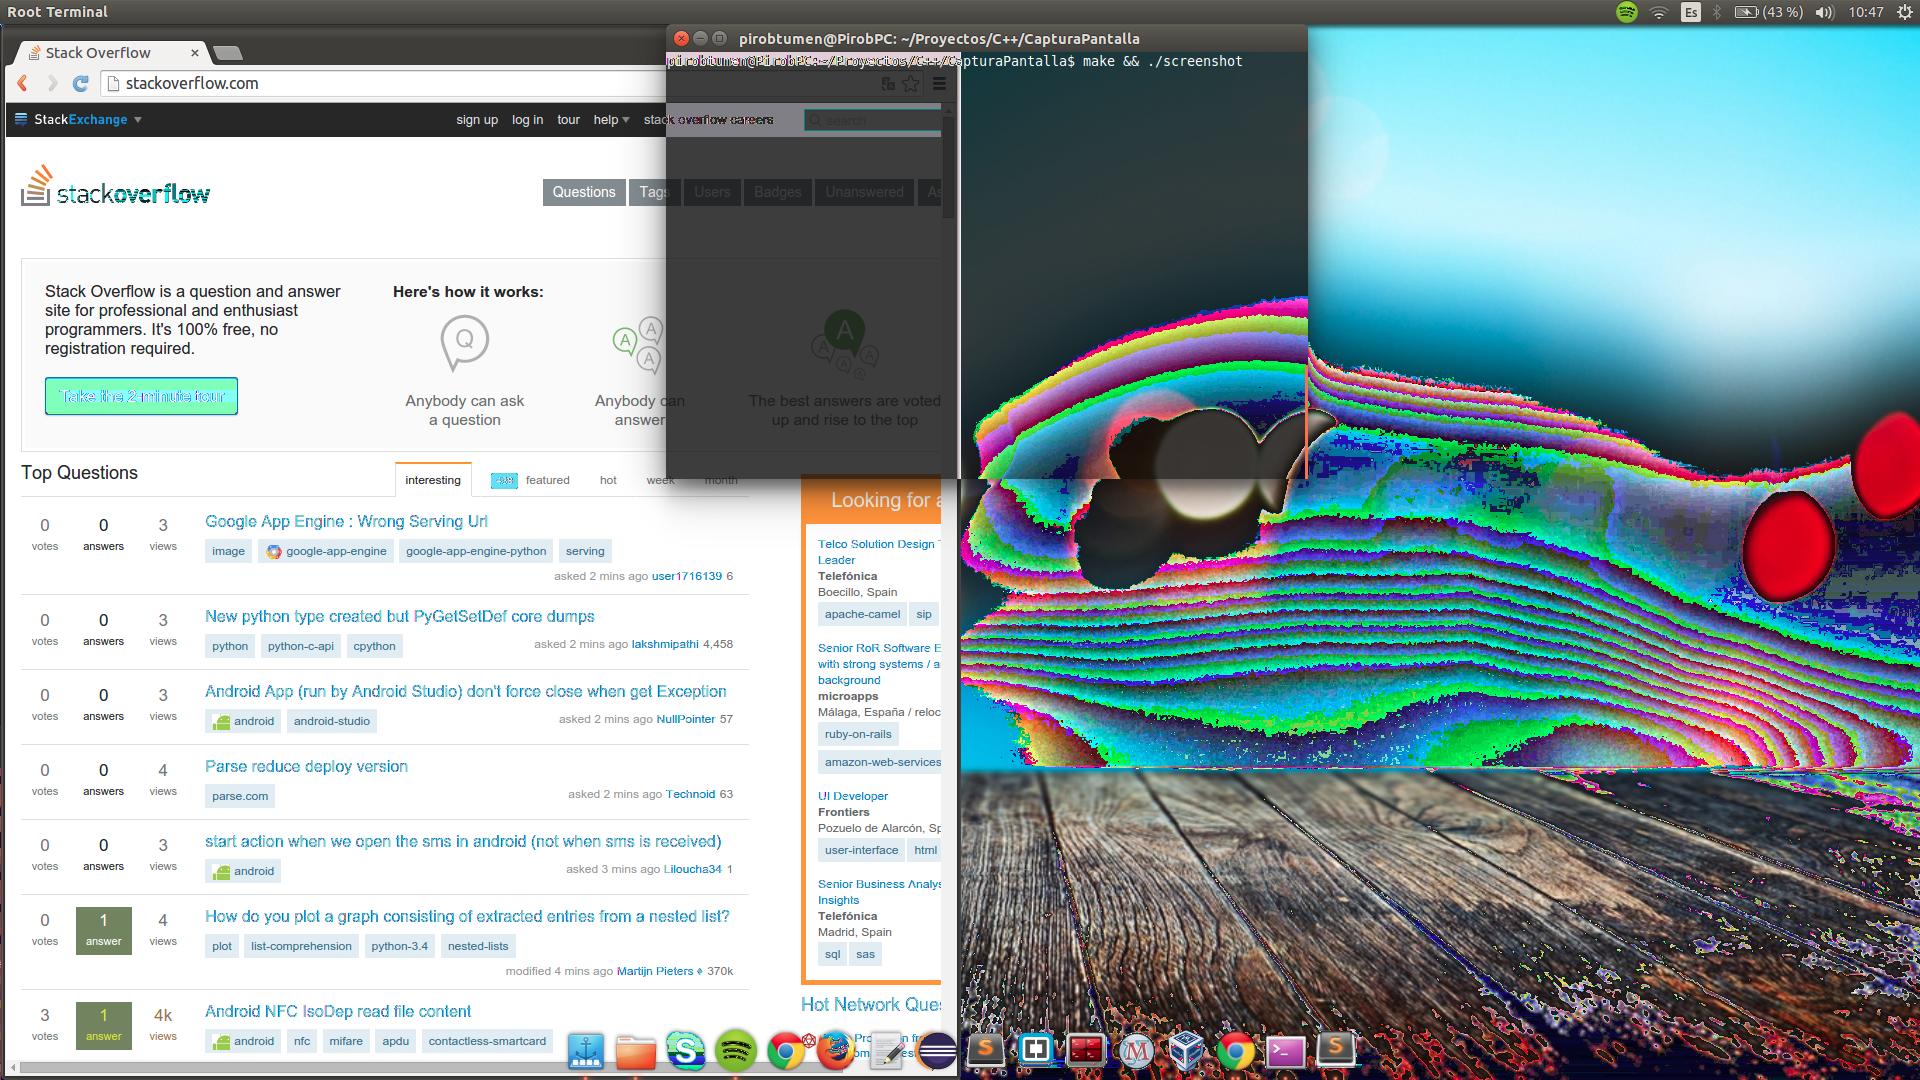Click 'Take the 2 minute tour' button
This screenshot has height=1080, width=1920.
coord(142,396)
